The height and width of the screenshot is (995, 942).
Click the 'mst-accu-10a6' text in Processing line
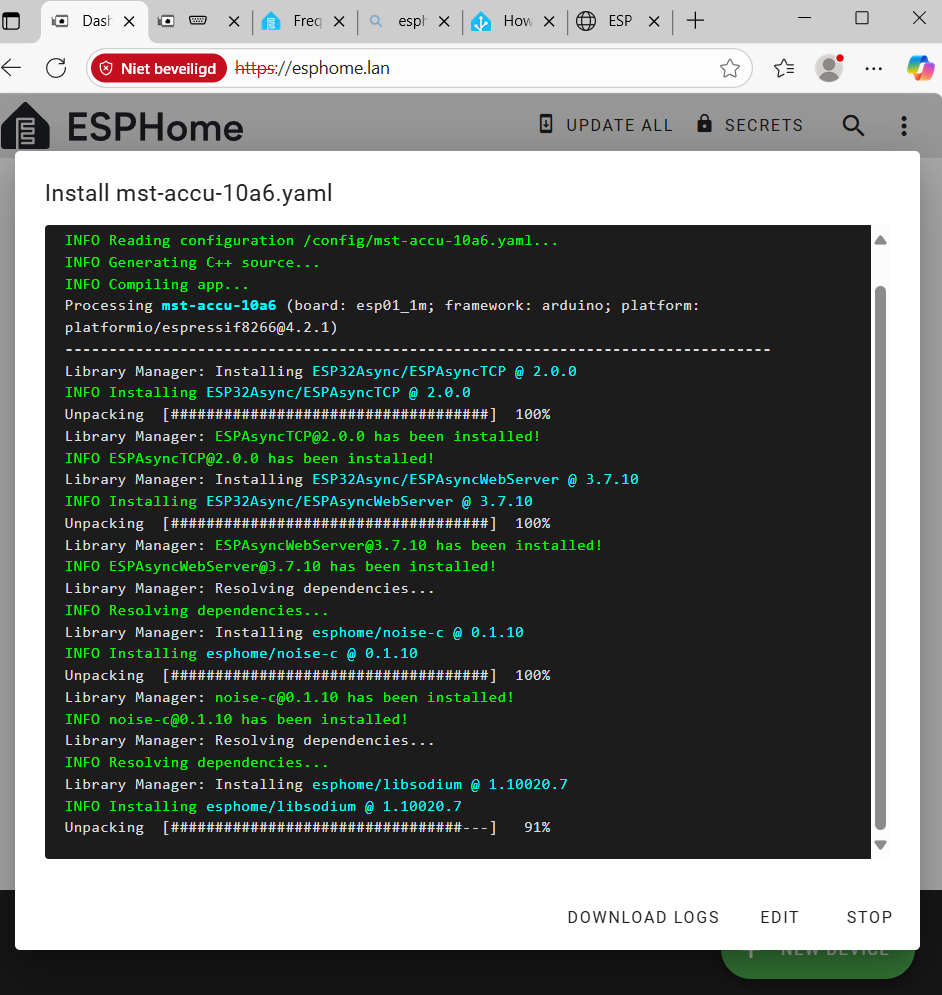coord(218,305)
